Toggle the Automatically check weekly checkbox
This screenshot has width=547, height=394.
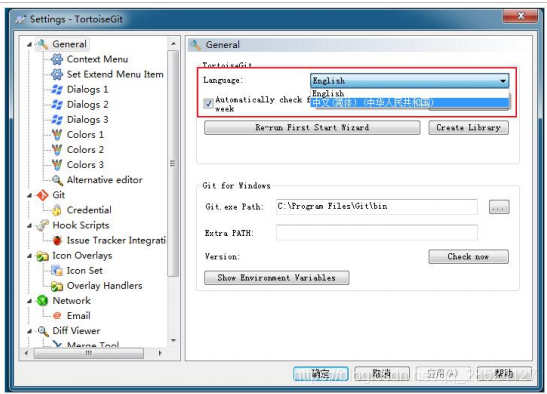tap(208, 104)
